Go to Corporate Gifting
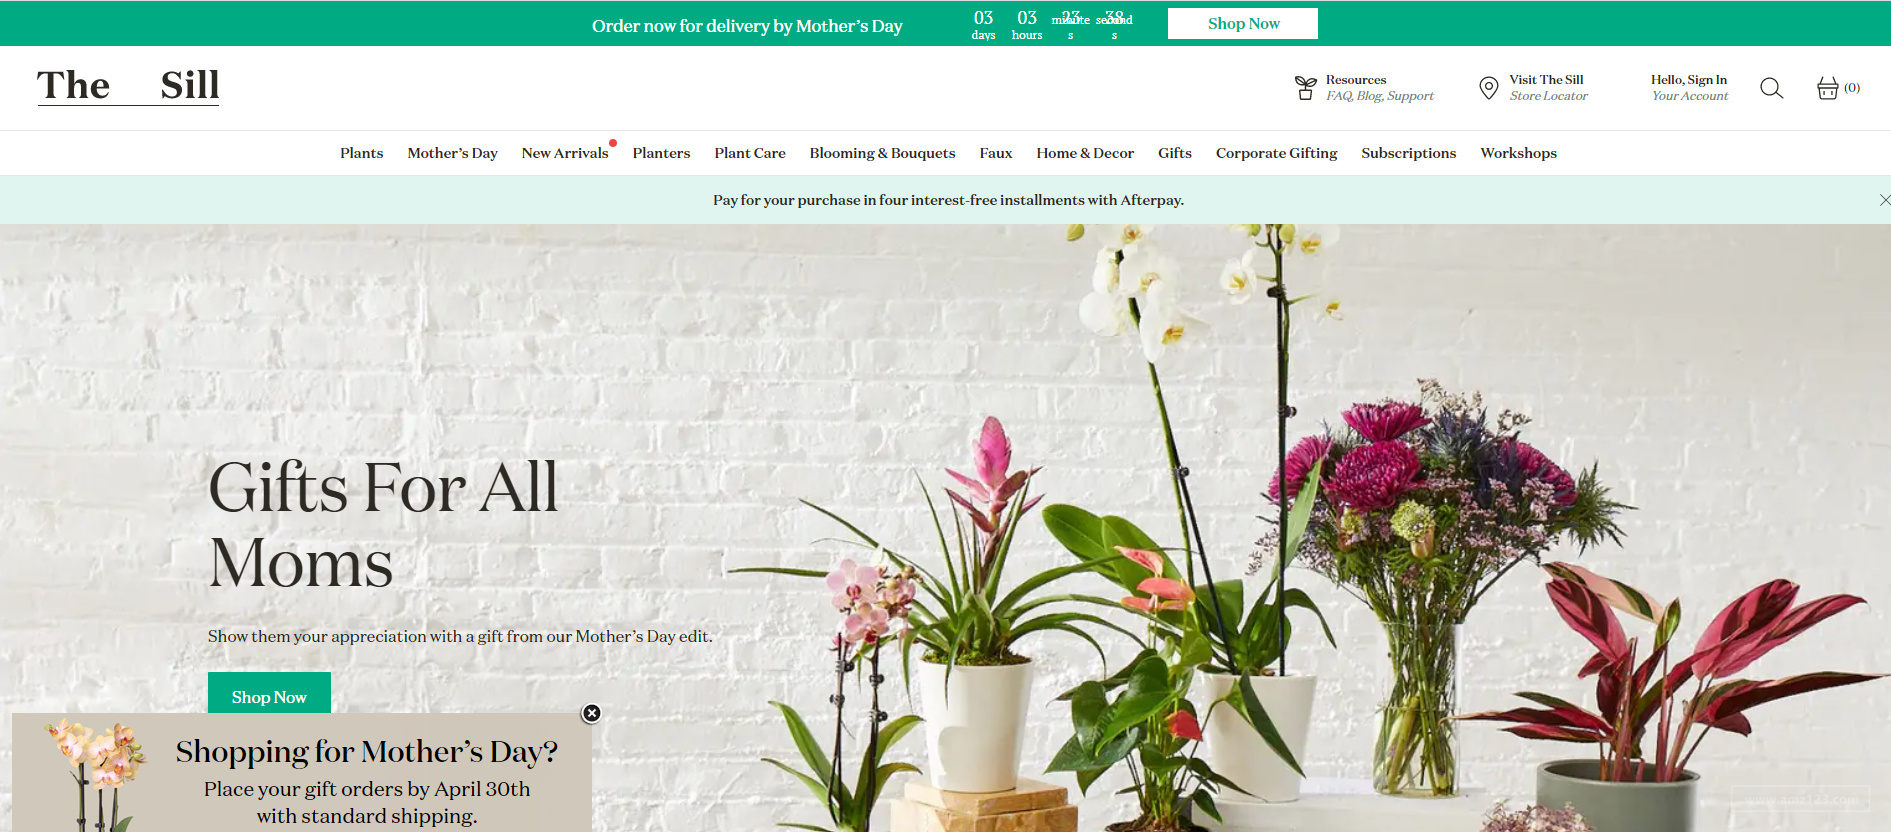 point(1276,153)
